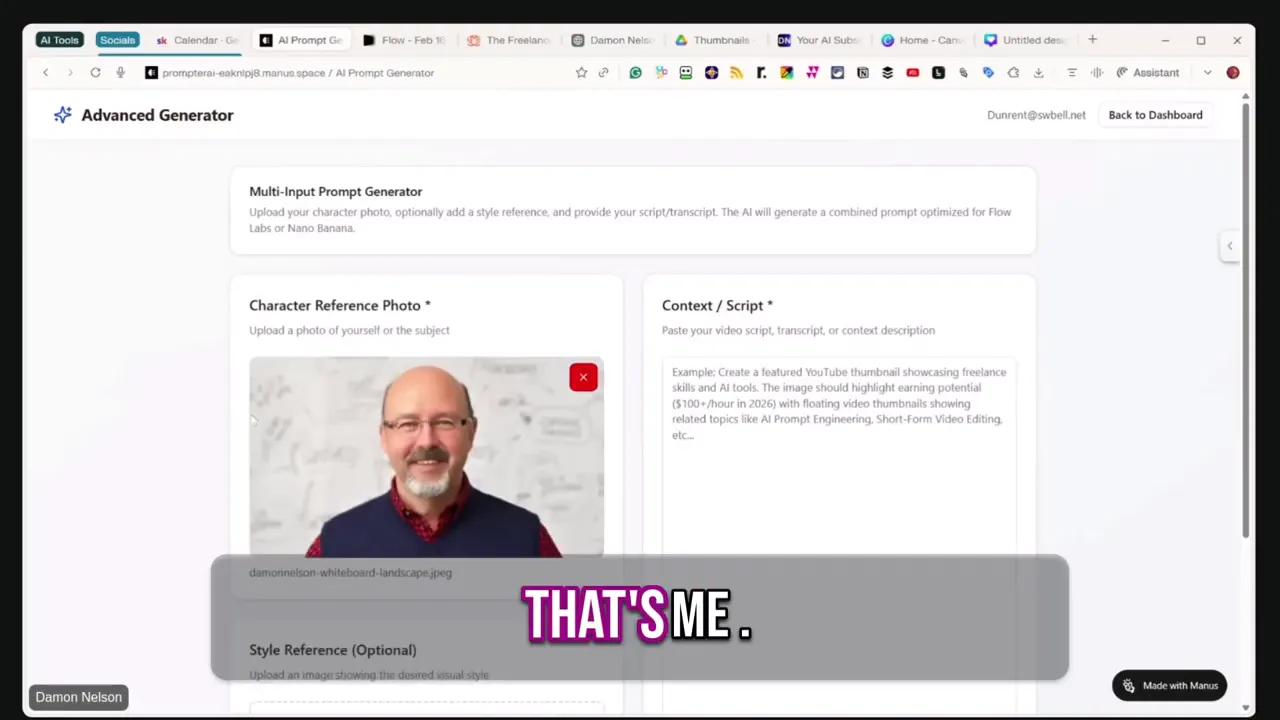Open the extensions puzzle-piece icon
The width and height of the screenshot is (1280, 720).
click(1013, 73)
